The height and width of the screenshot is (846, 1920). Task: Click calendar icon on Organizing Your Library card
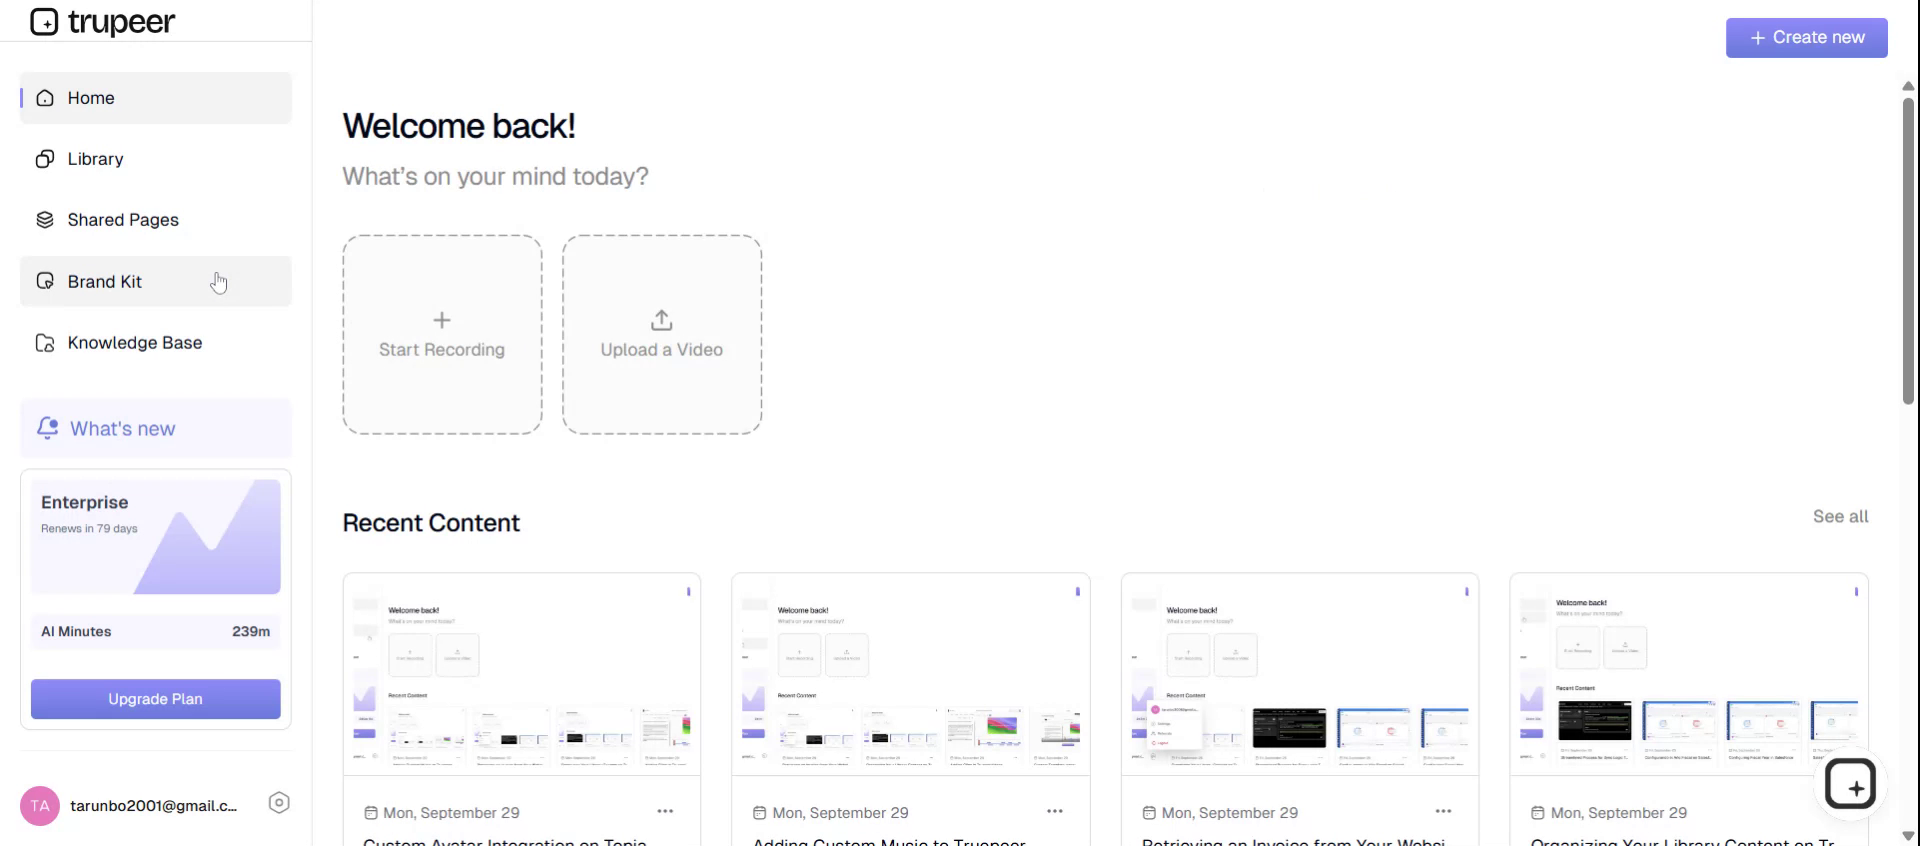(x=1538, y=813)
